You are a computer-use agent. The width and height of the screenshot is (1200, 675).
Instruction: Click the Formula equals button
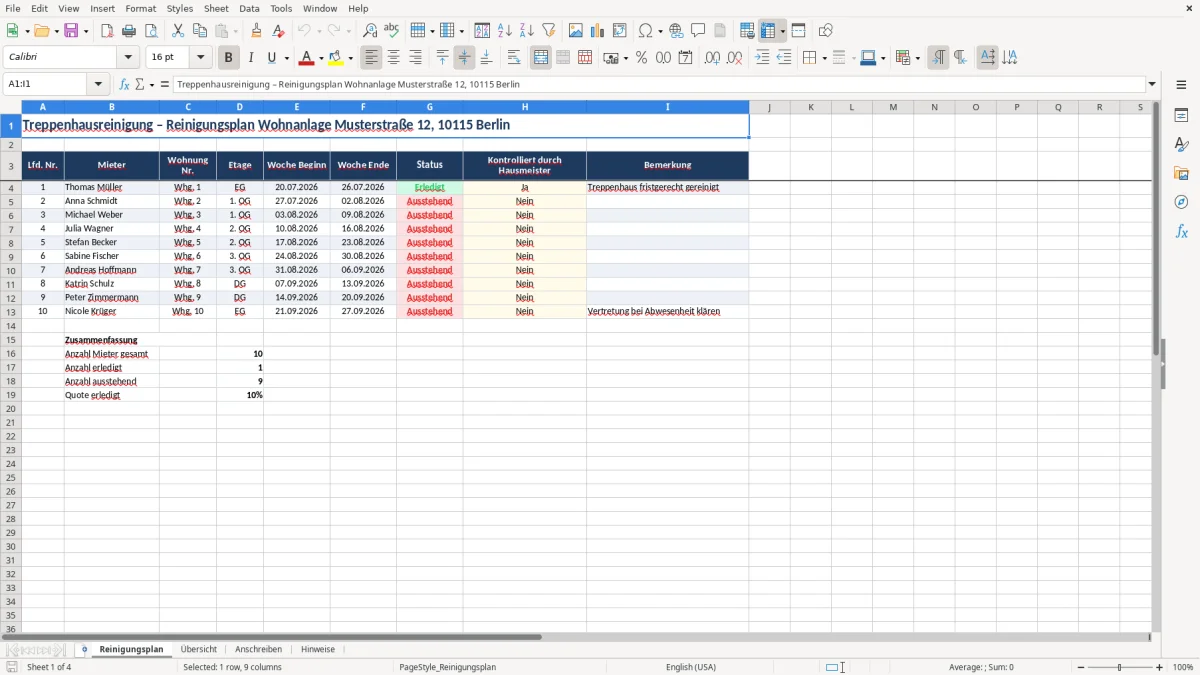165,85
